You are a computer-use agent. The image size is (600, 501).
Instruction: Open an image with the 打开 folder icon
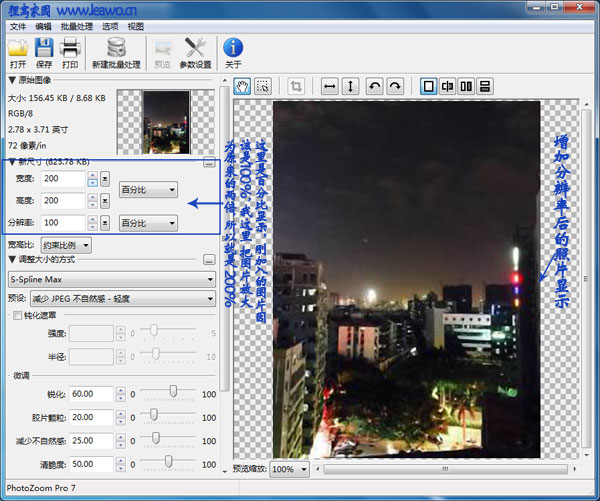[x=18, y=53]
